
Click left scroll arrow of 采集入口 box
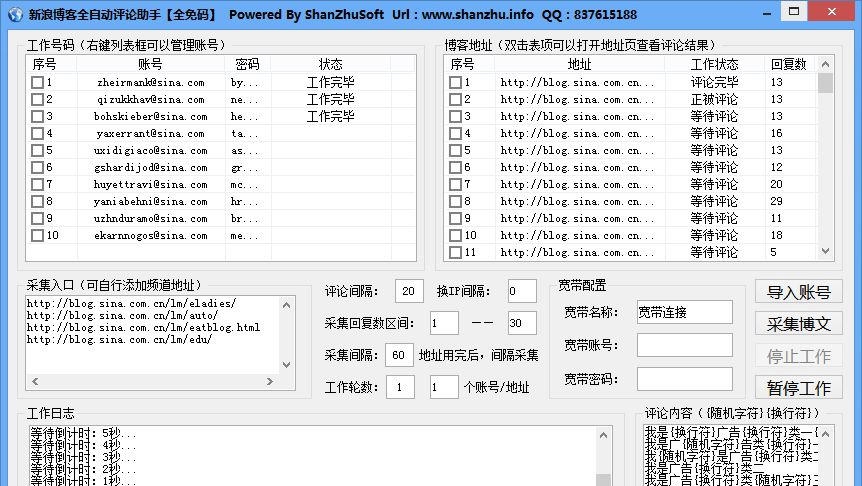36,381
